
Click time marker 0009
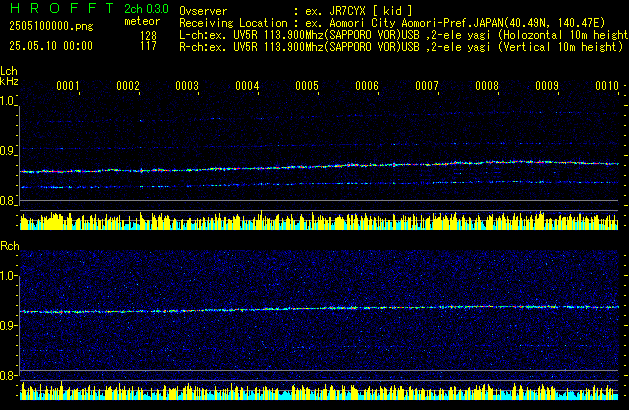[547, 86]
